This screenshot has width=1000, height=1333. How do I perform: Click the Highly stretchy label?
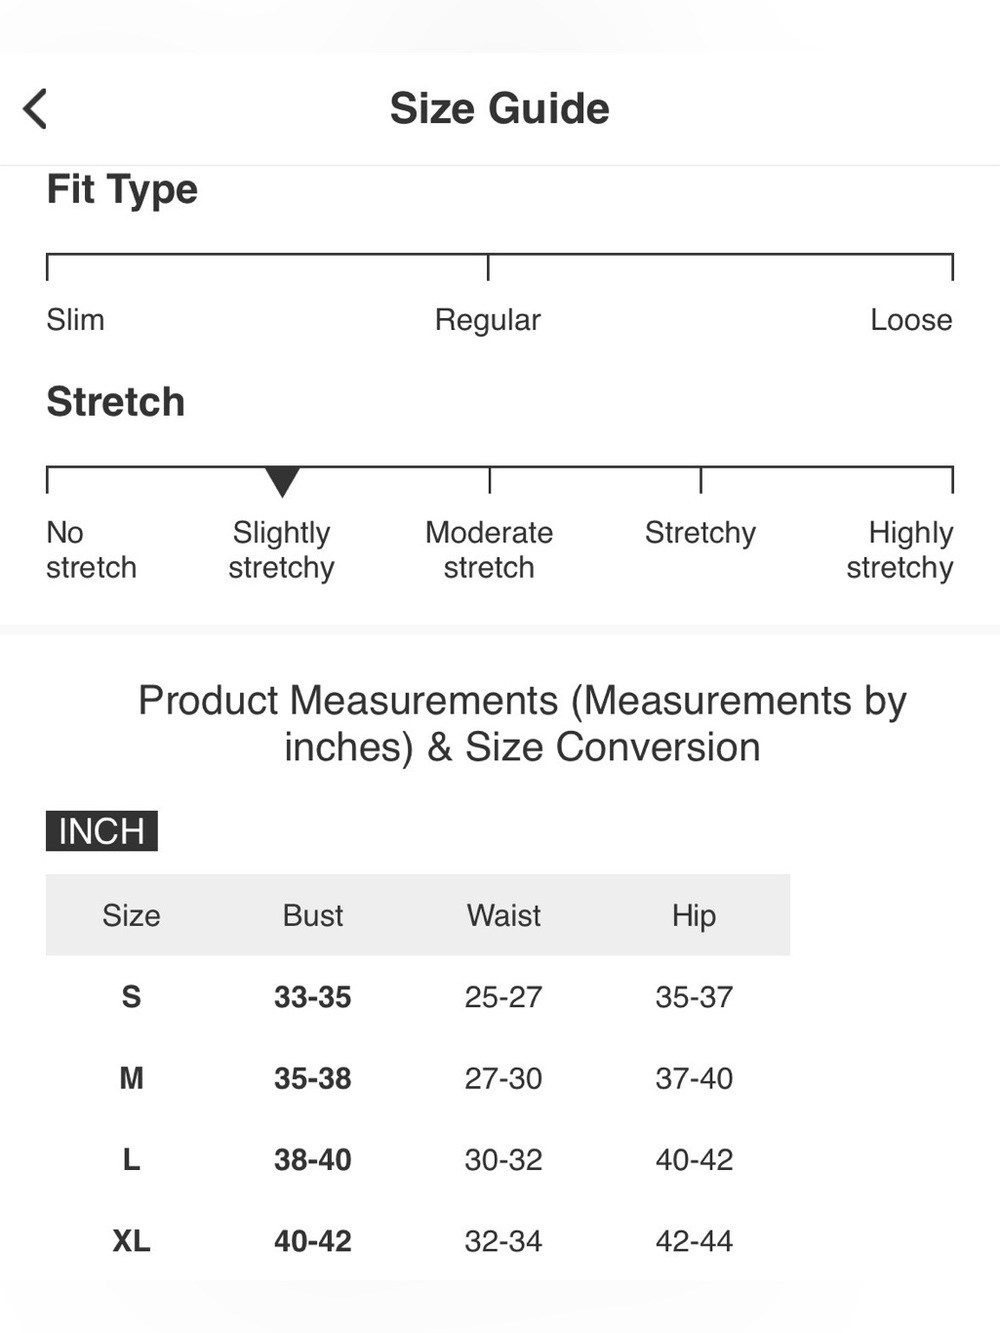pos(900,550)
